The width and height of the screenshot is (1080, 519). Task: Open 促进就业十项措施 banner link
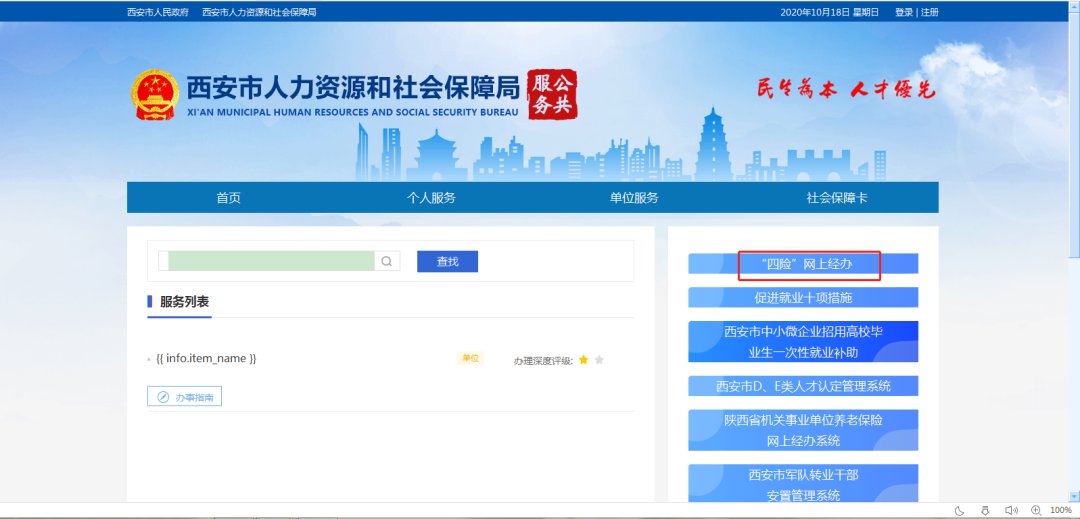click(803, 297)
